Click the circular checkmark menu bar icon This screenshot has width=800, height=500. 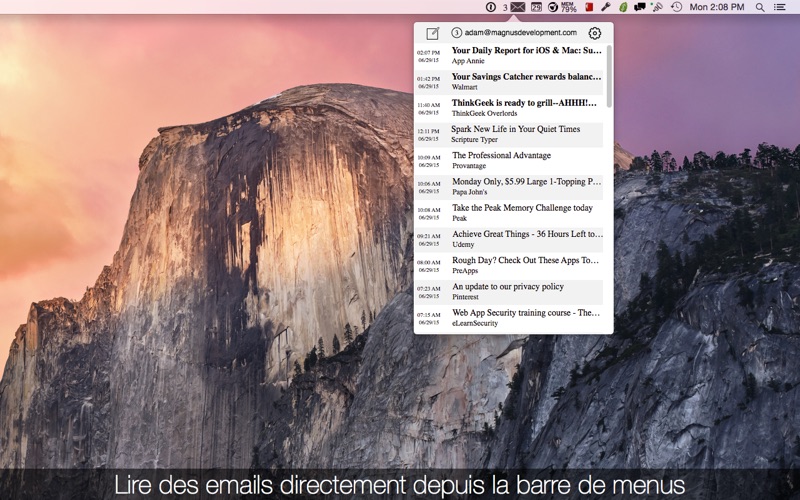click(x=553, y=7)
